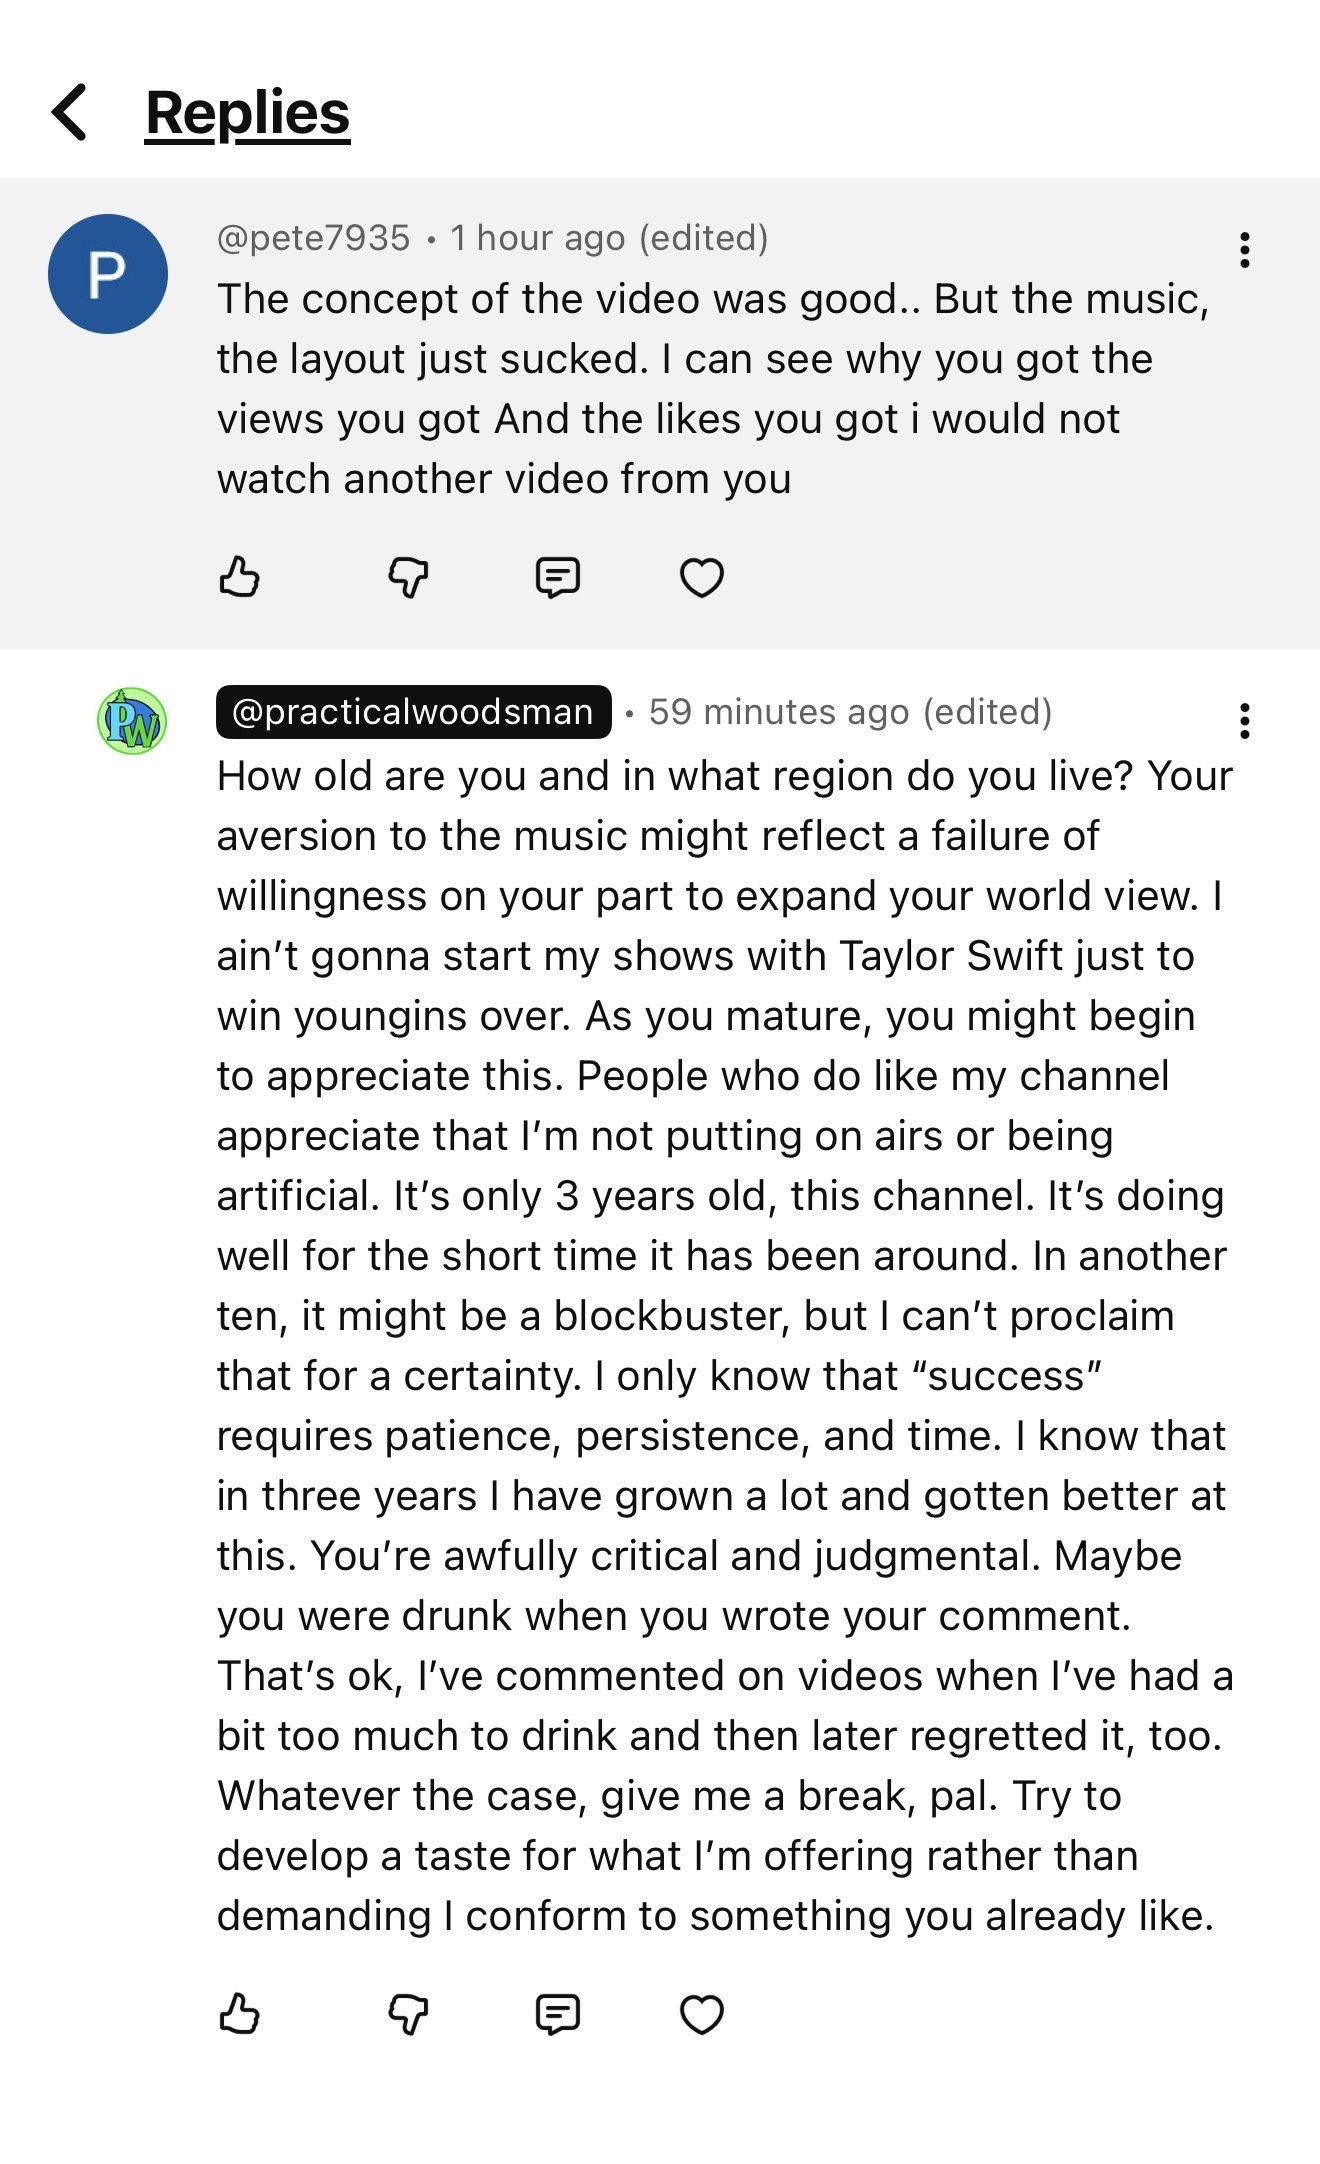Reply to the @pete7935 comment
This screenshot has height=2164, width=1320.
point(557,577)
